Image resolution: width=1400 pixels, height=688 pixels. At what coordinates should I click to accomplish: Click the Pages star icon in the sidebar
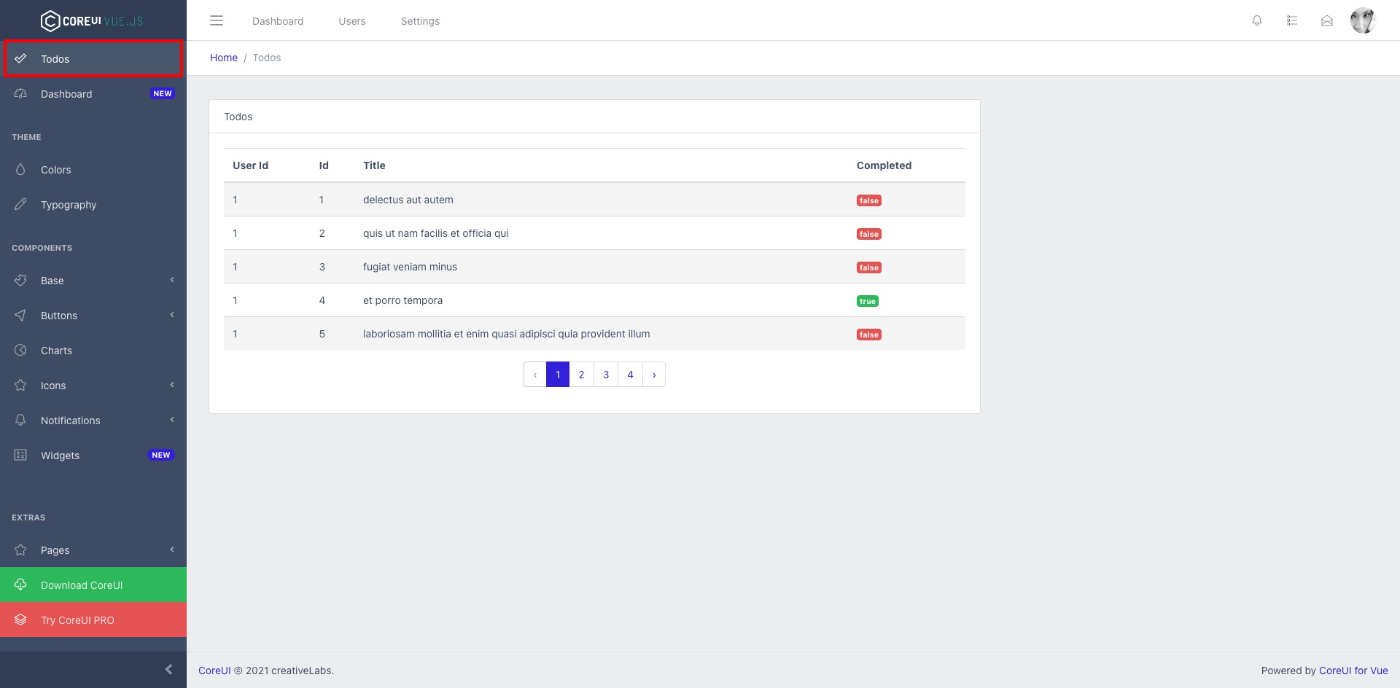[x=21, y=550]
